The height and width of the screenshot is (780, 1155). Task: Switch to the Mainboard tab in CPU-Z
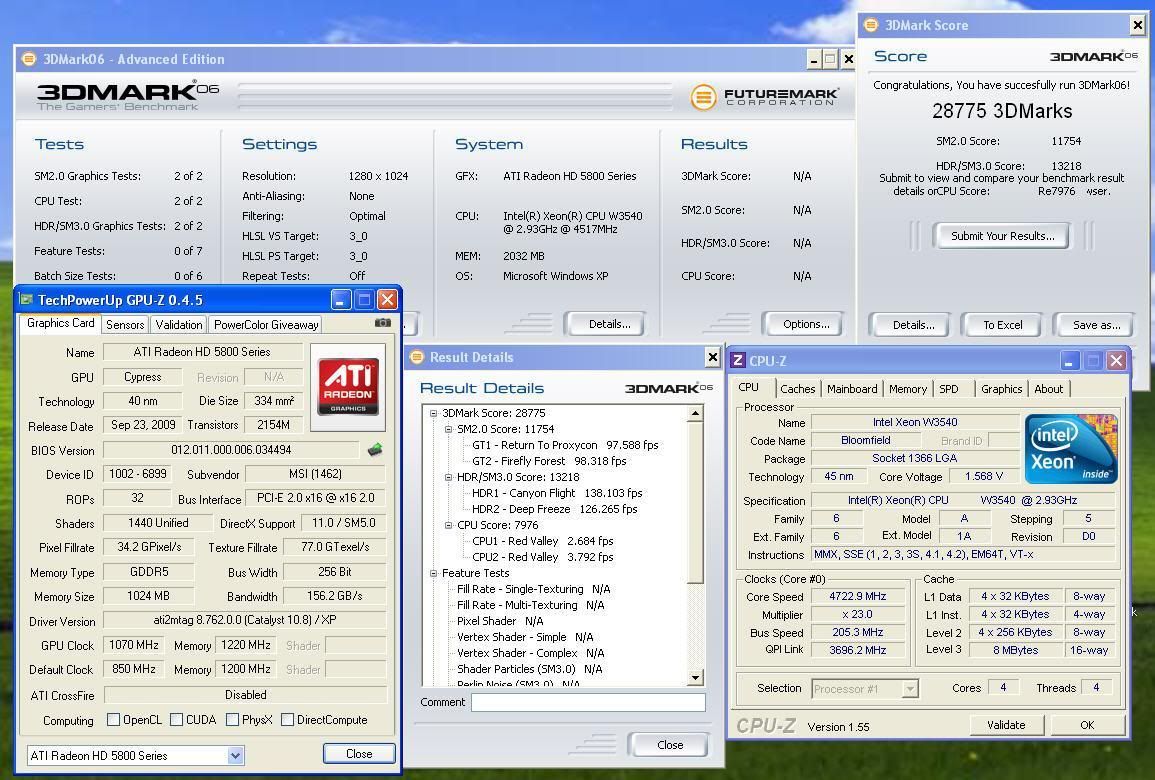(852, 389)
